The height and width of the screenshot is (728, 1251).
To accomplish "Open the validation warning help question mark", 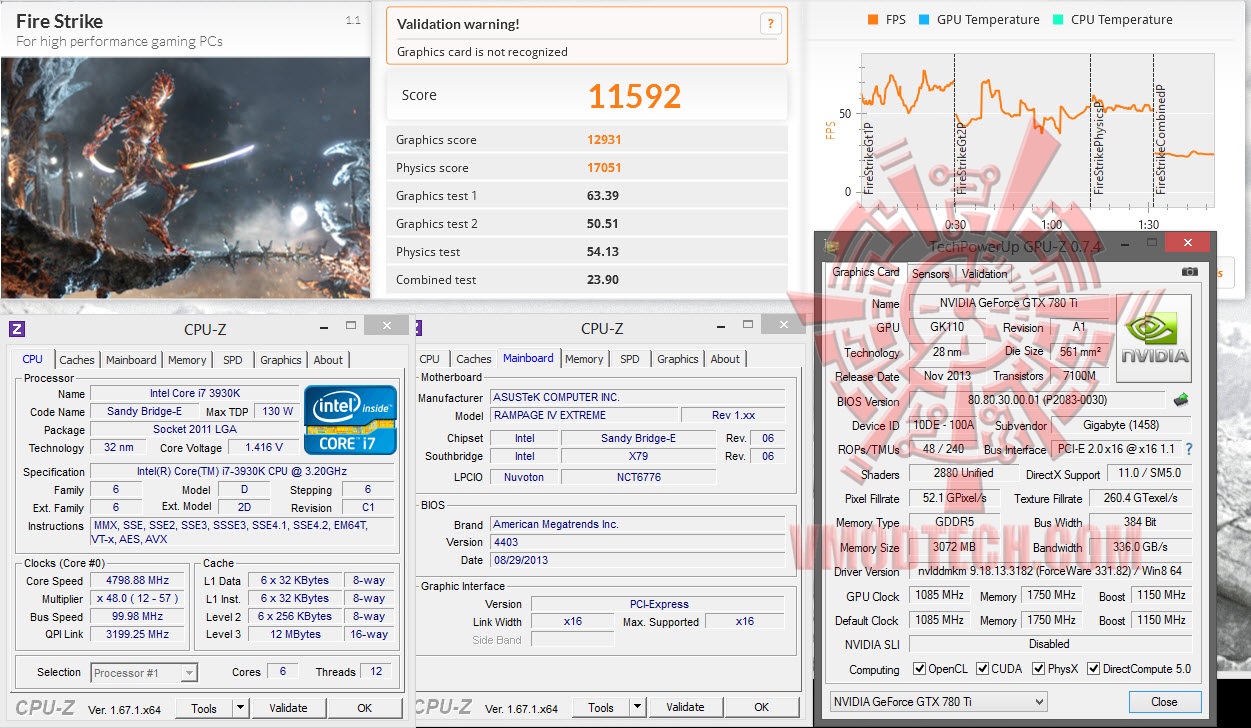I will point(770,24).
